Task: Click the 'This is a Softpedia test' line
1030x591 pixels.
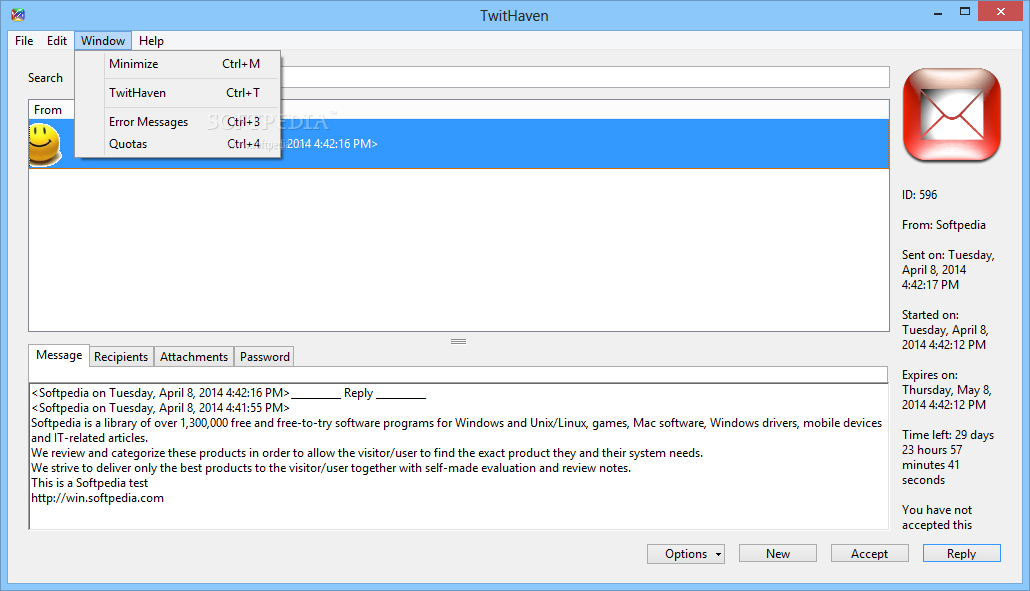Action: point(89,483)
